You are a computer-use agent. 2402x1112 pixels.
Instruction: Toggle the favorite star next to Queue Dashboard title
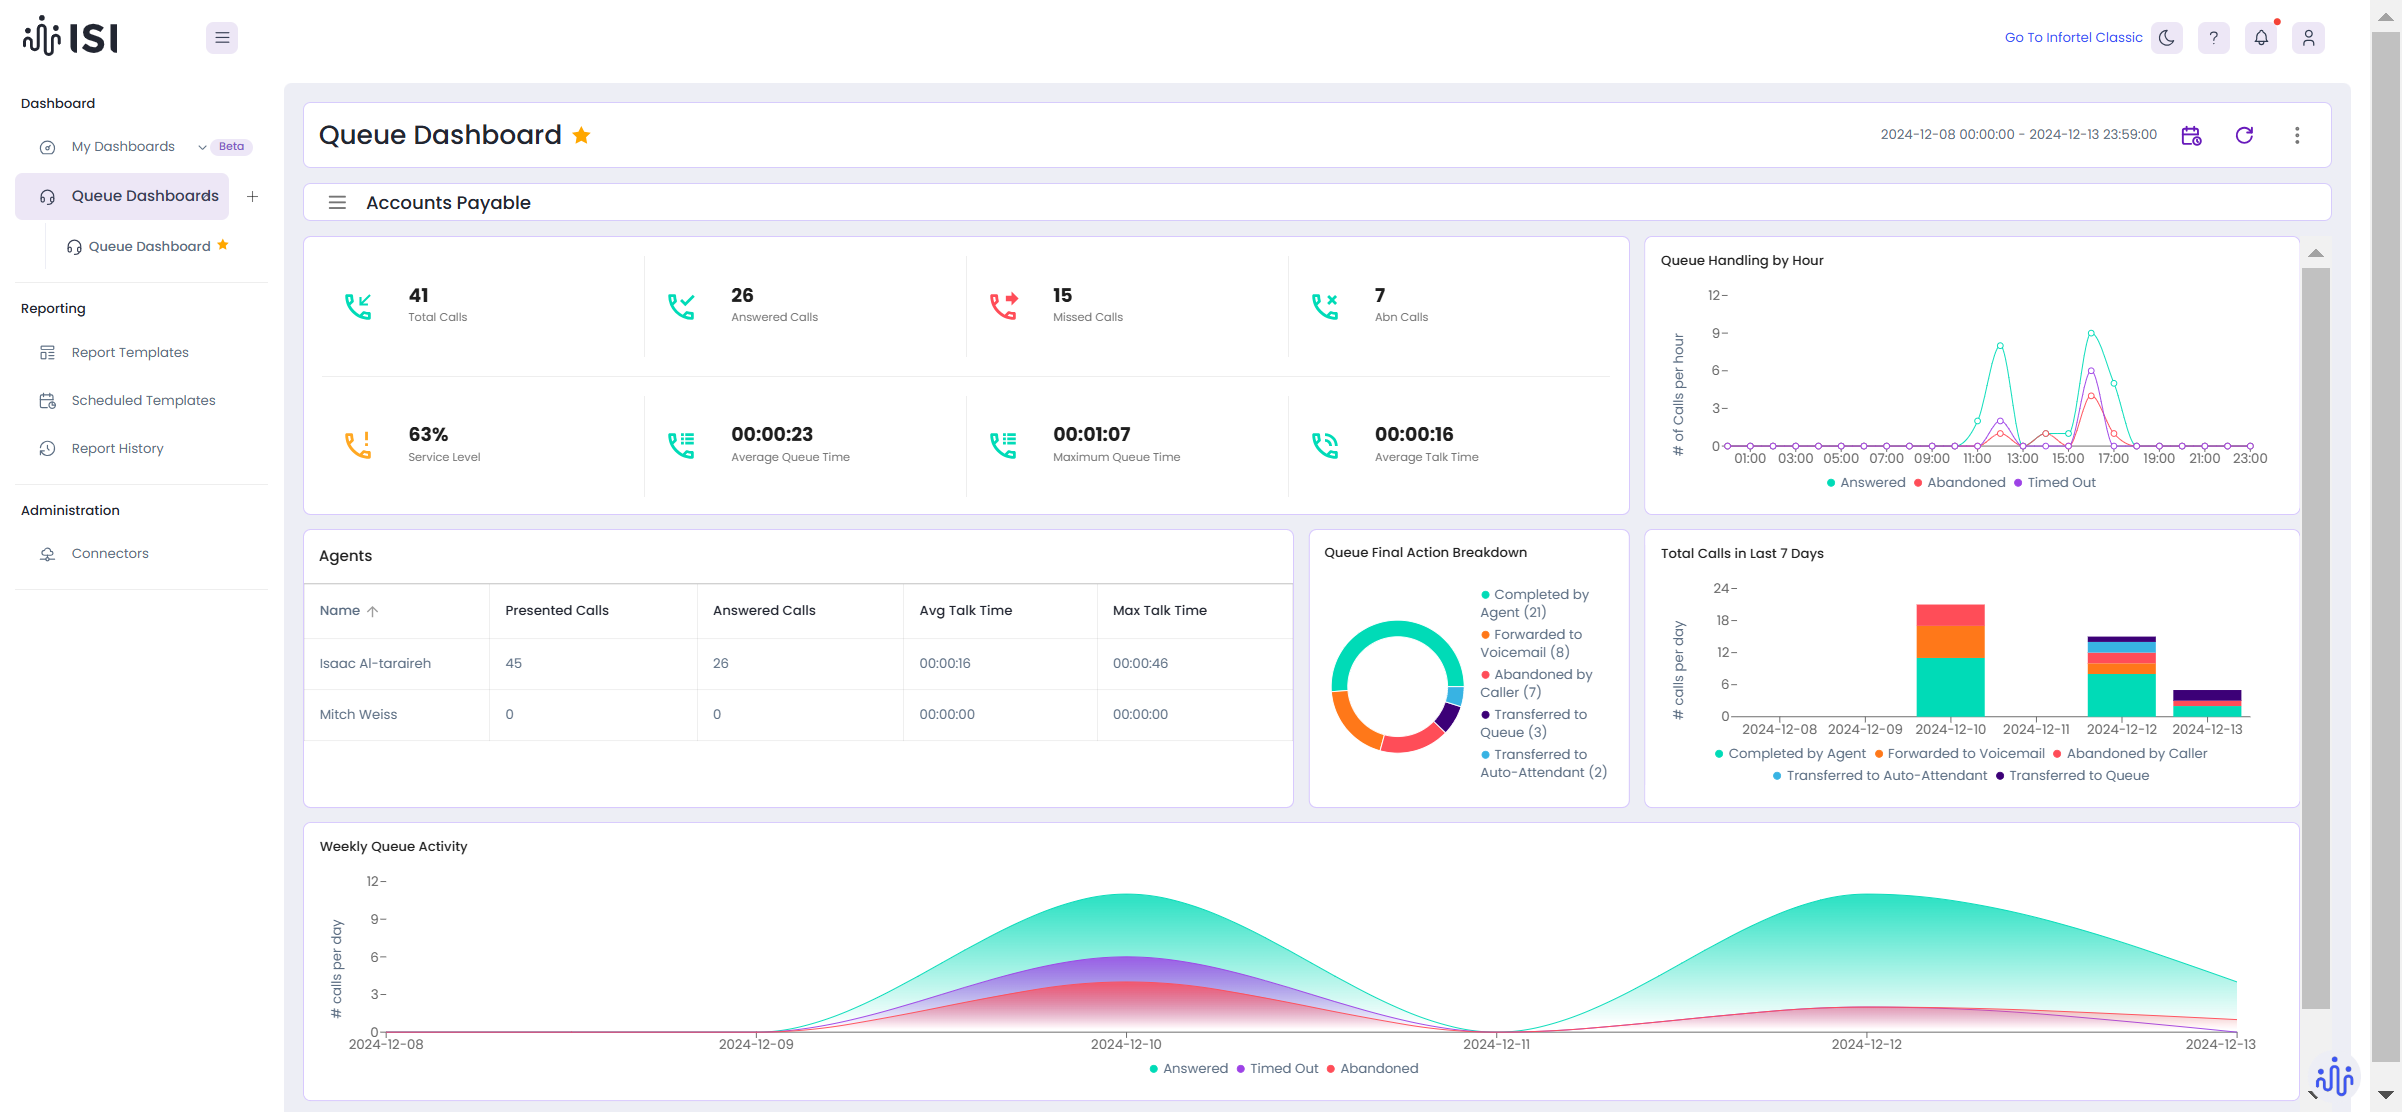tap(581, 135)
